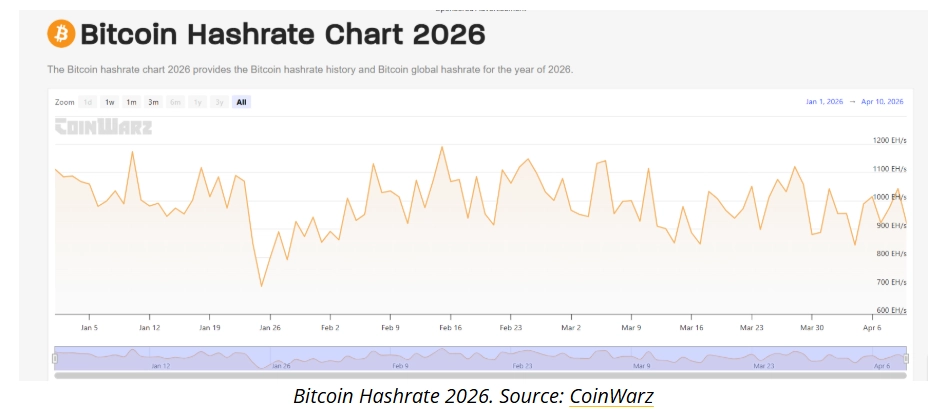The image size is (933, 419).
Task: Click the 3y zoom option
Action: [x=218, y=102]
